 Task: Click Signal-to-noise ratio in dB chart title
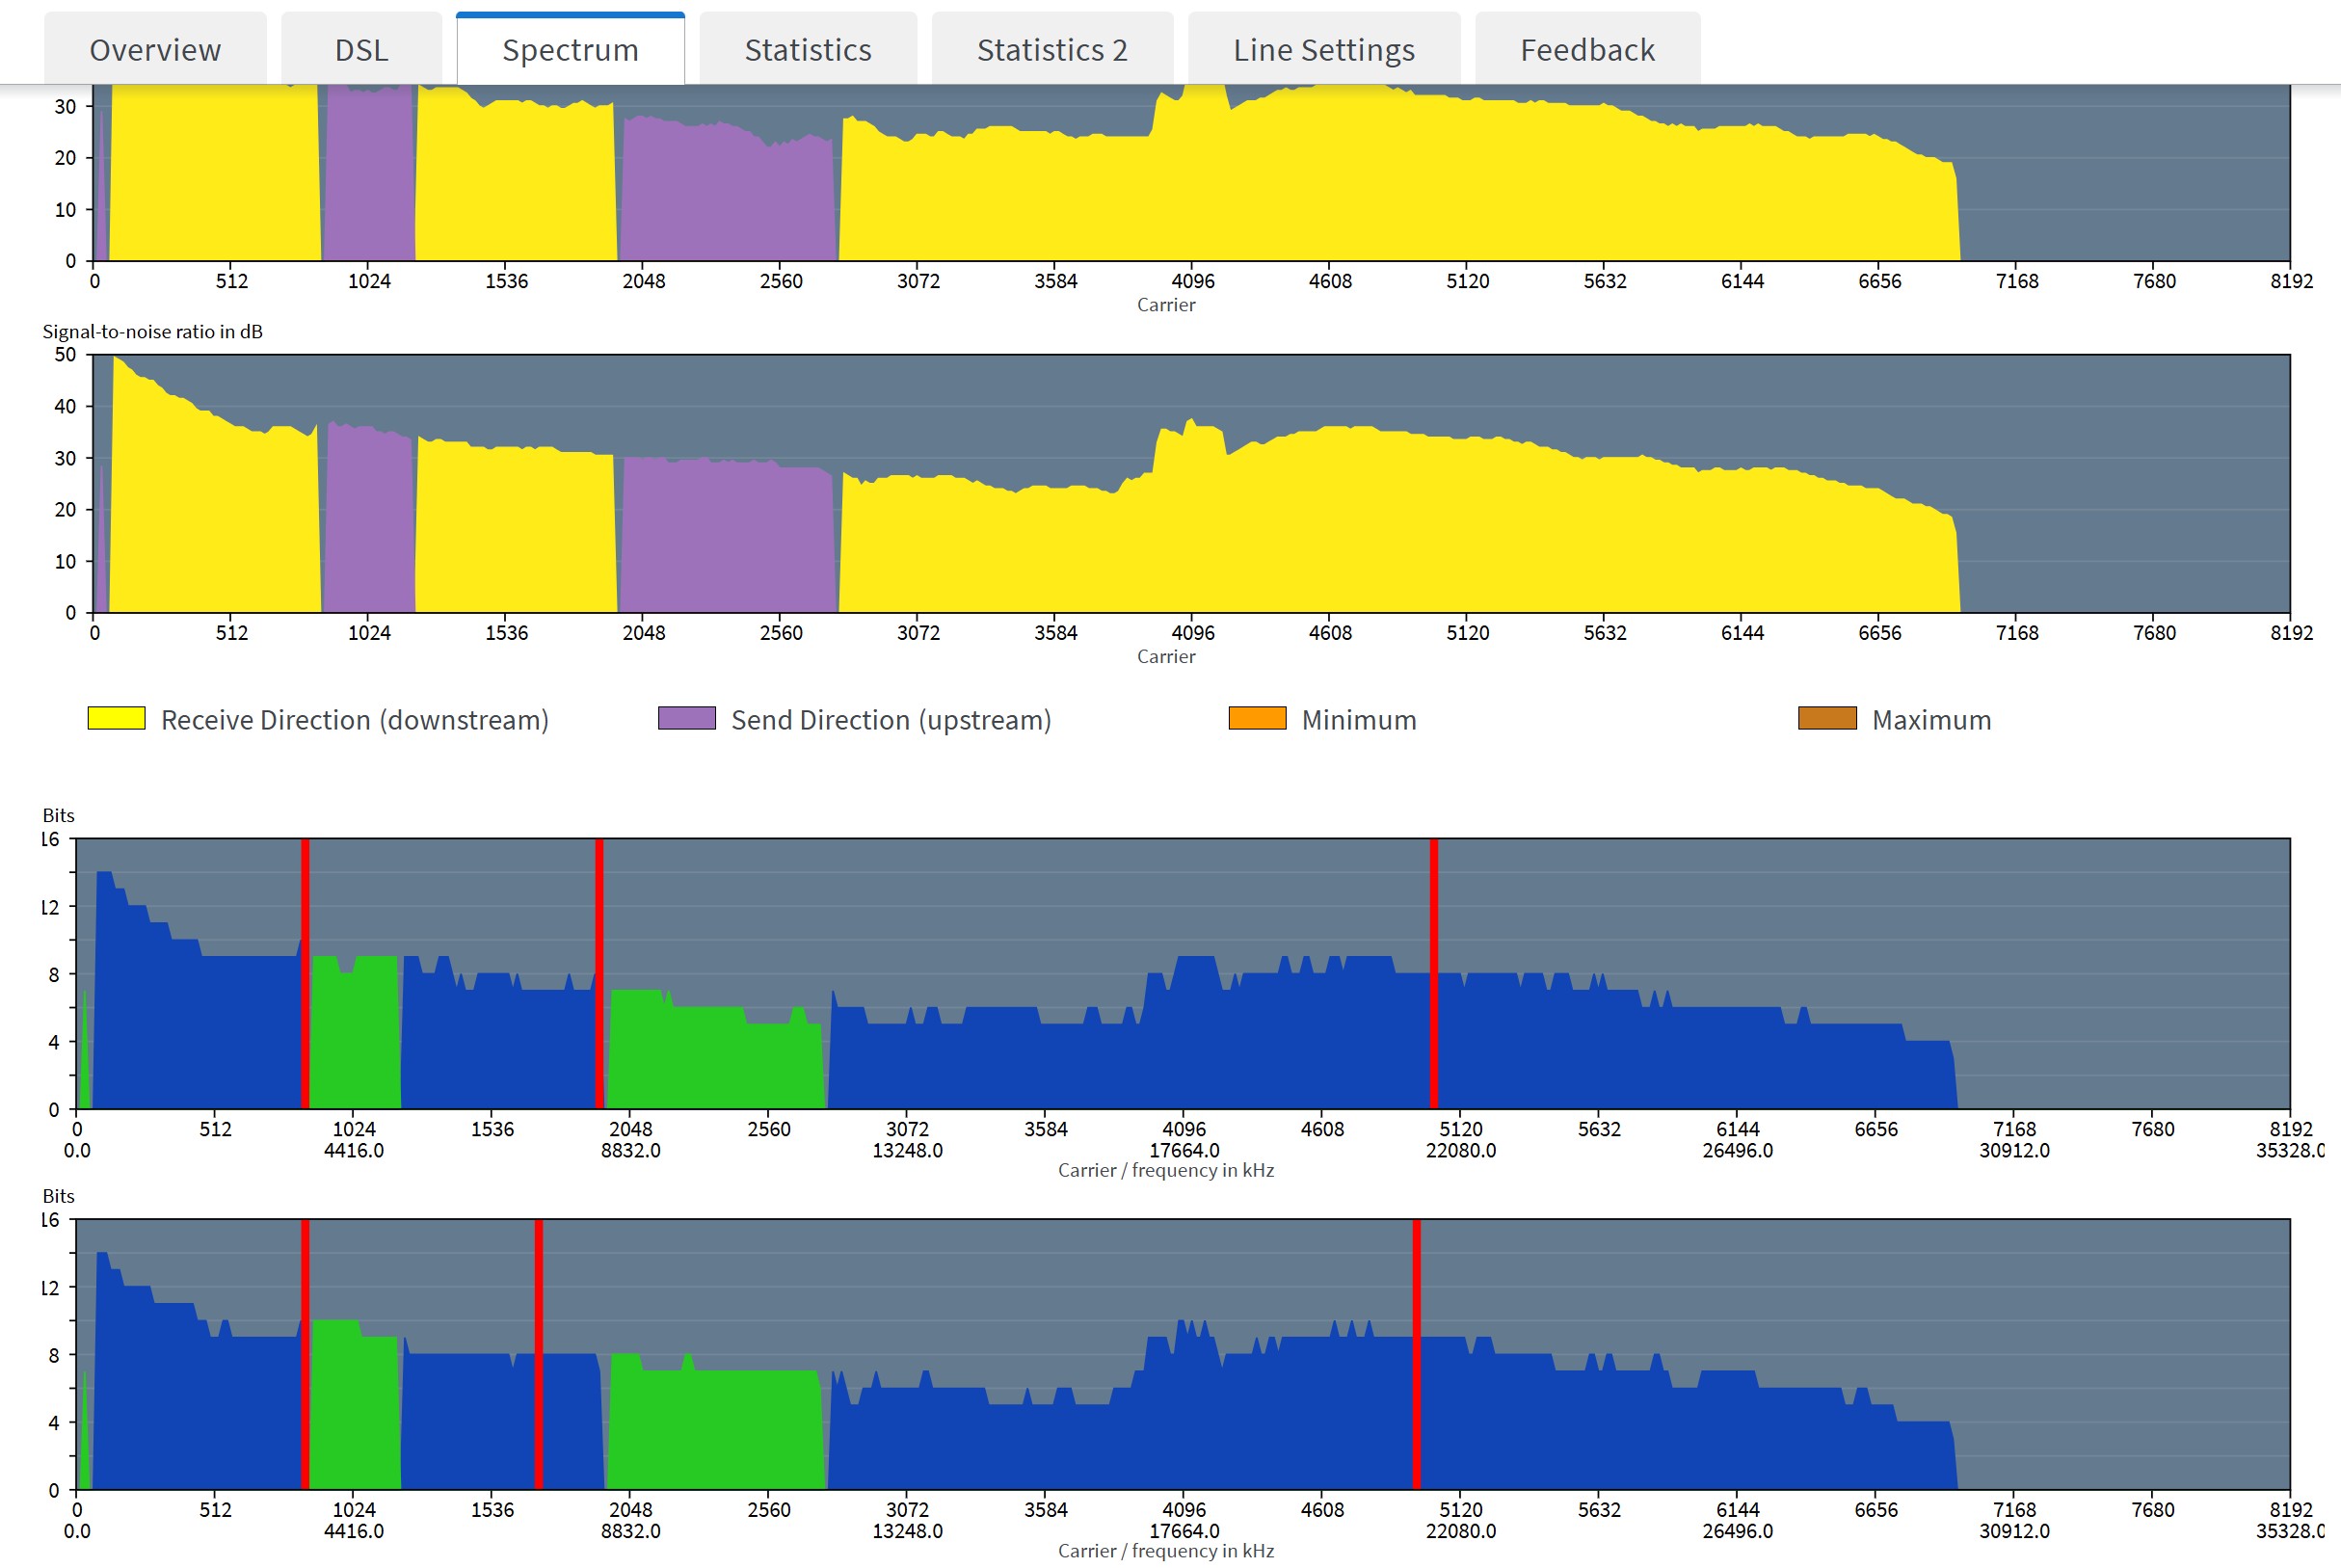pyautogui.click(x=152, y=331)
